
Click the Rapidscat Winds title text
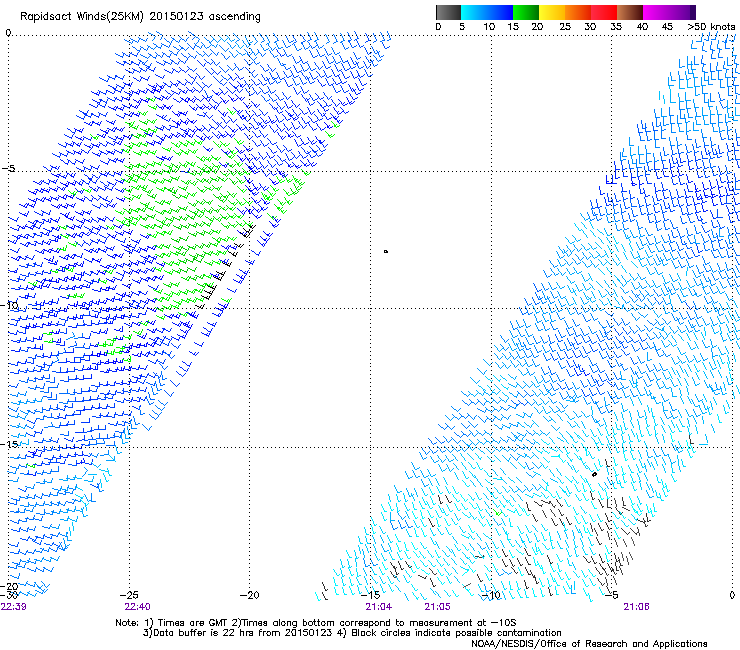(x=140, y=17)
